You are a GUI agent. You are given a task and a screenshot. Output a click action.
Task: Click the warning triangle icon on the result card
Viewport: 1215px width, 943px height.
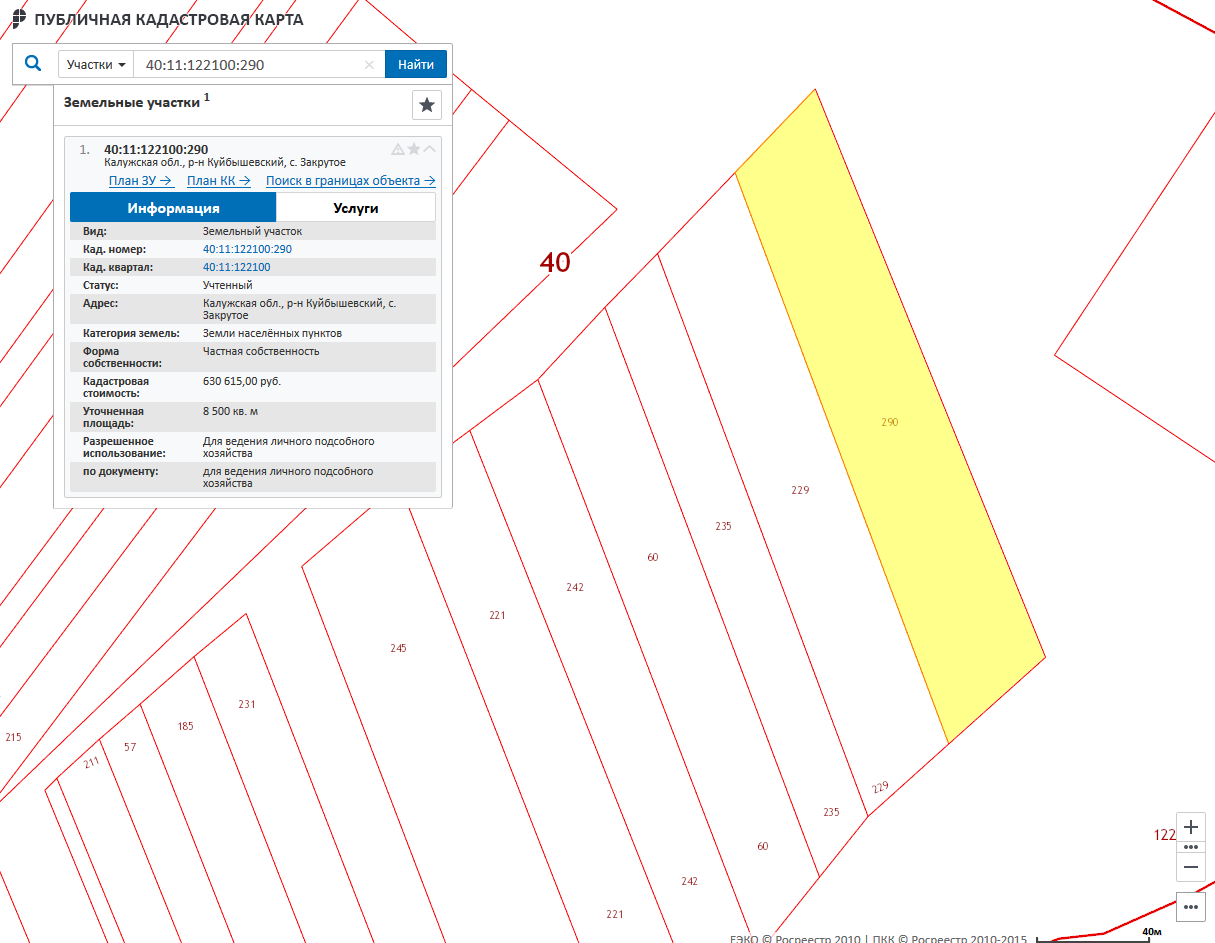pos(398,149)
